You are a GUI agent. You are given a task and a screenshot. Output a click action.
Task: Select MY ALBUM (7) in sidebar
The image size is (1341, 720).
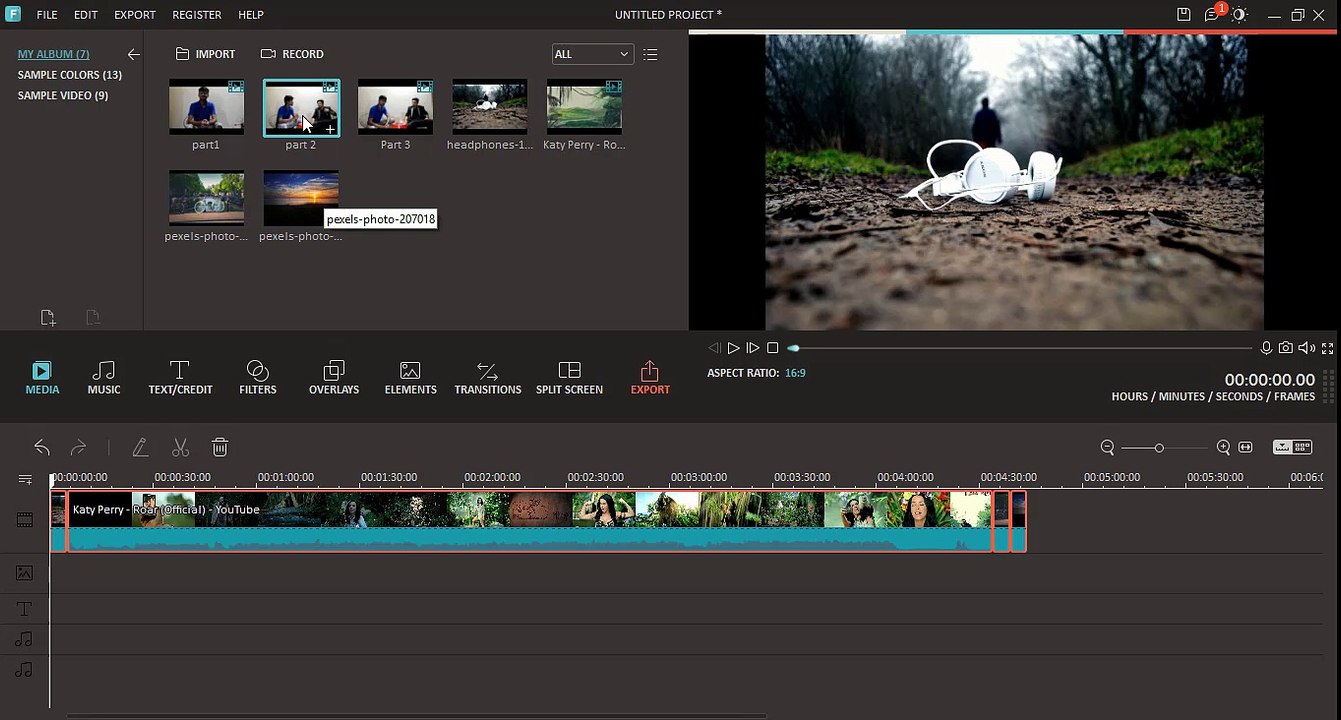tap(53, 54)
